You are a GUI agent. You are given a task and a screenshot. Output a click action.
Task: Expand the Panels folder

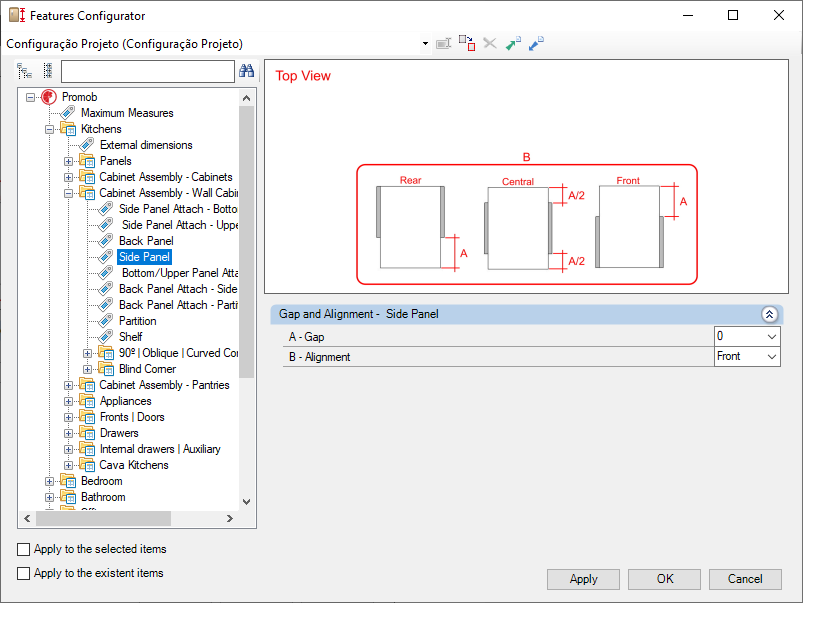coord(69,161)
